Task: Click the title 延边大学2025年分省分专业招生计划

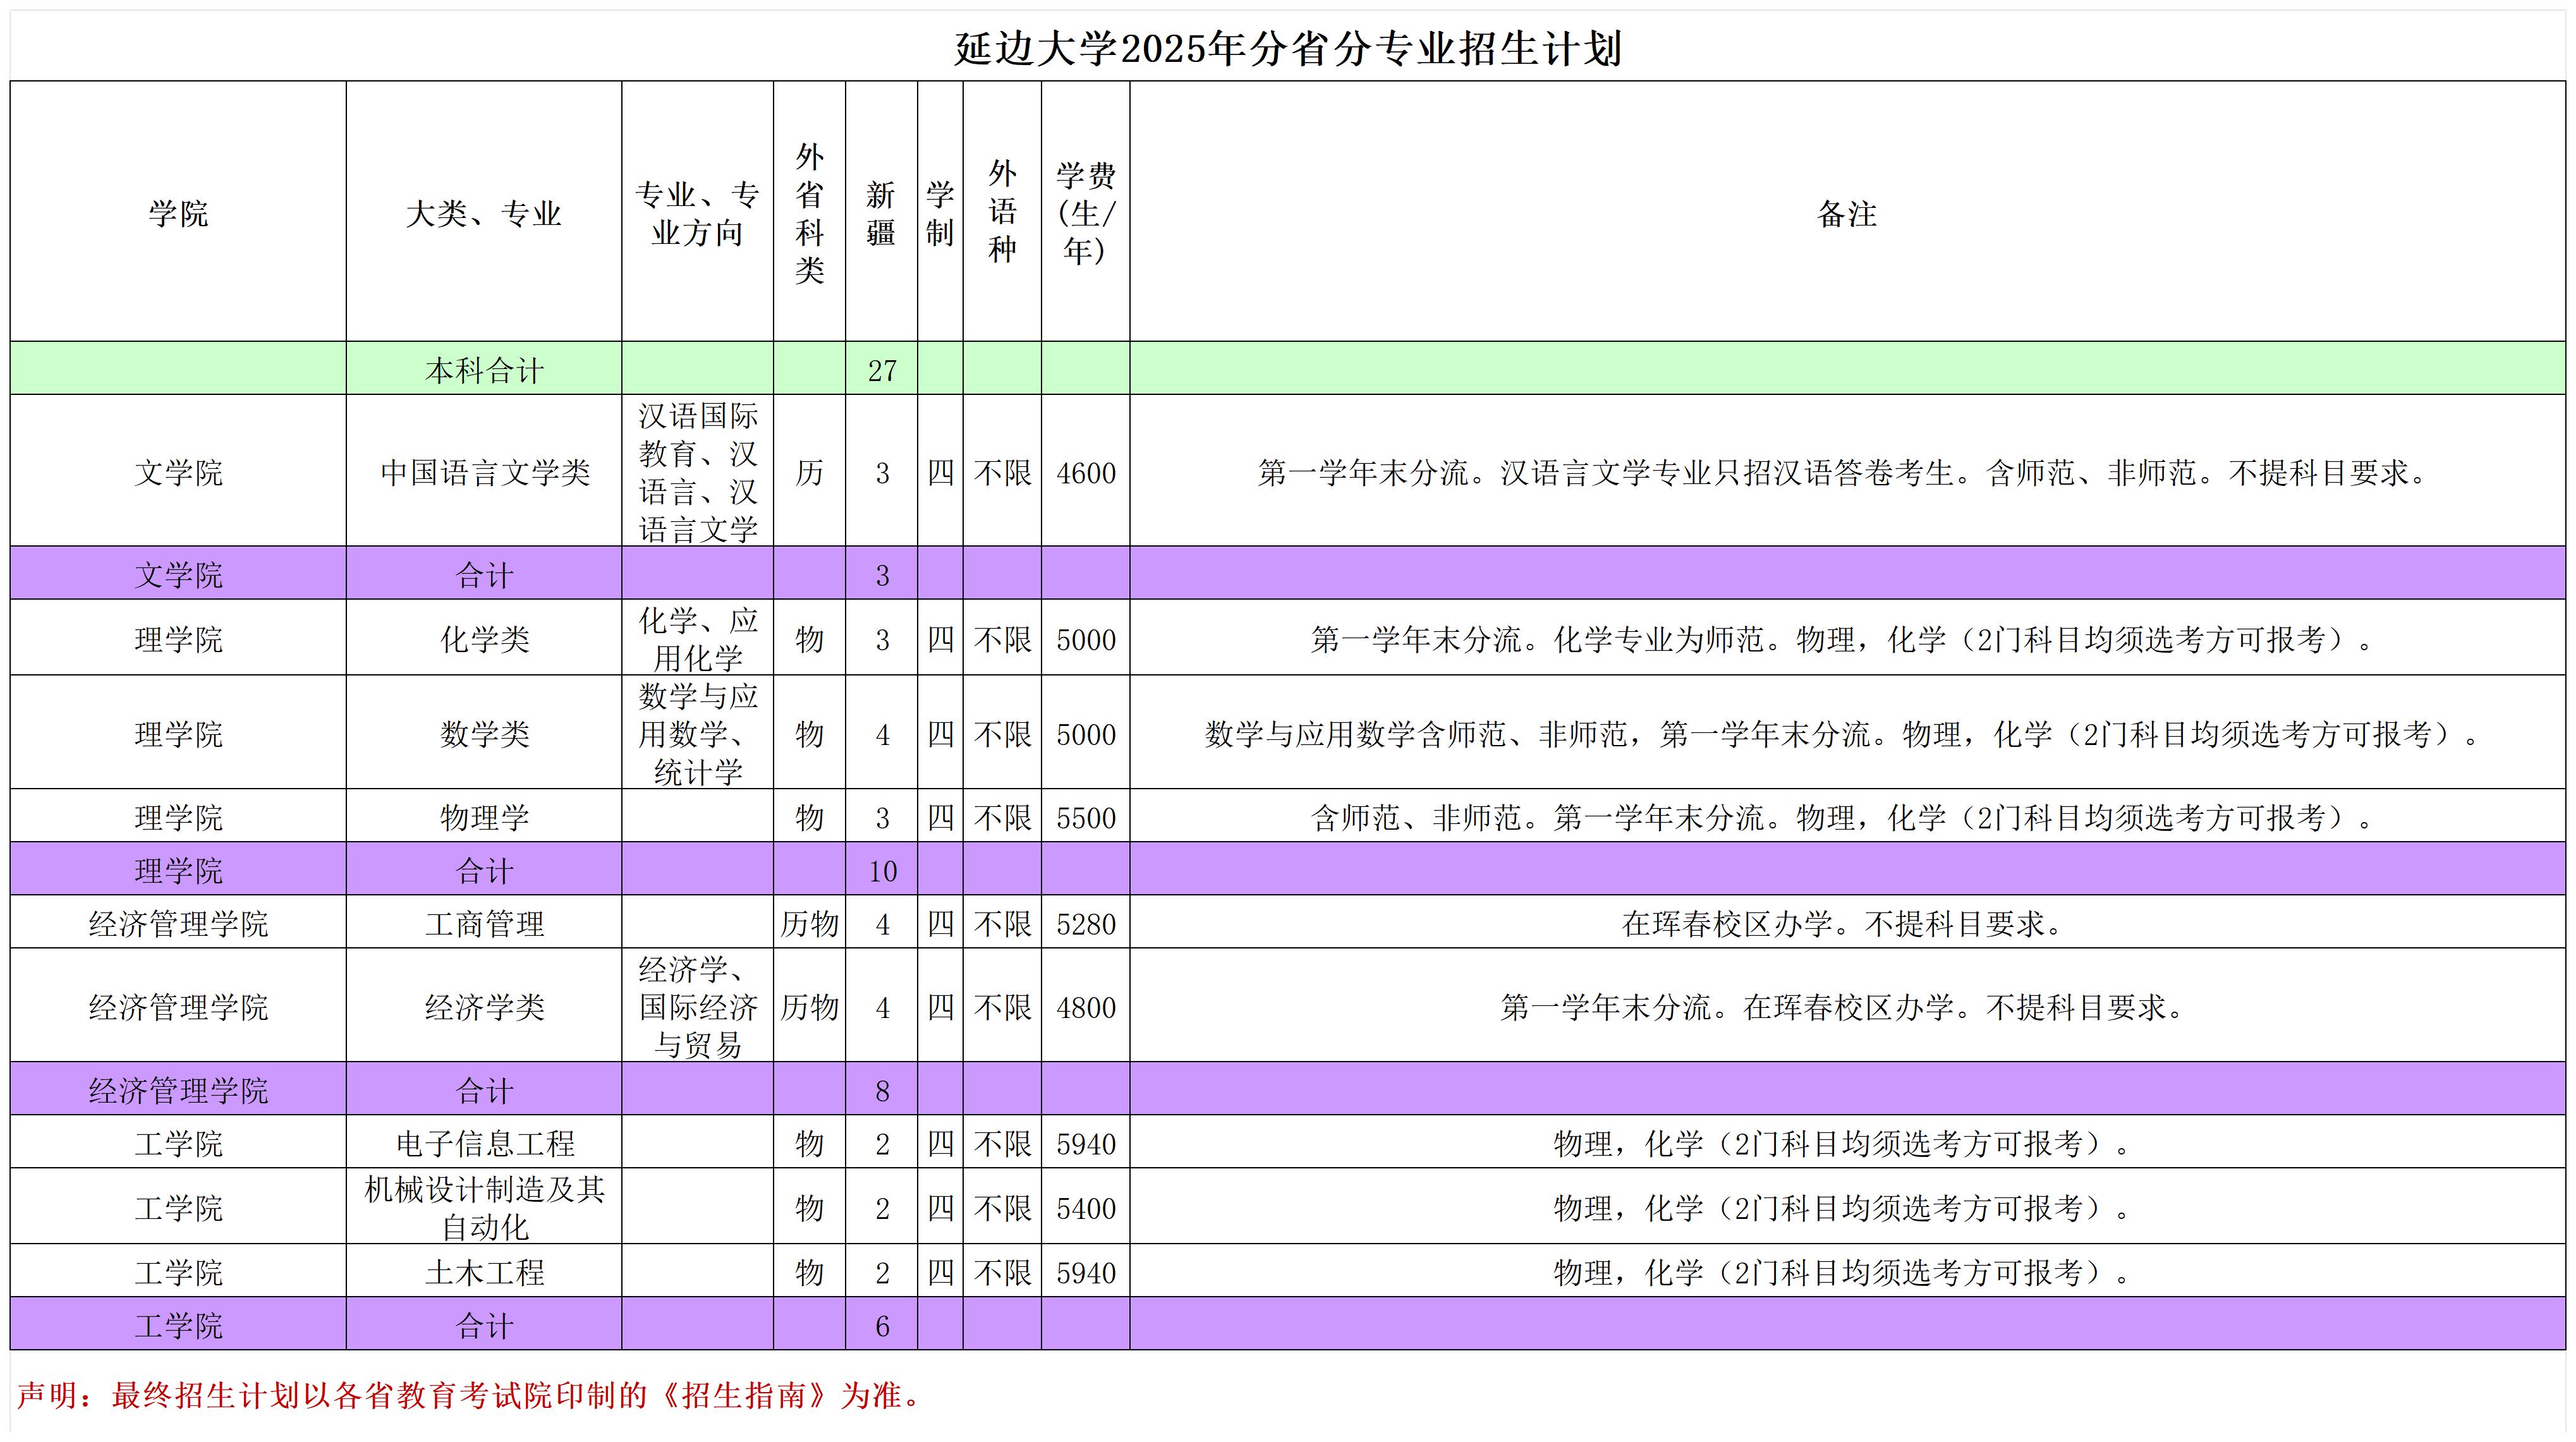Action: click(1287, 48)
